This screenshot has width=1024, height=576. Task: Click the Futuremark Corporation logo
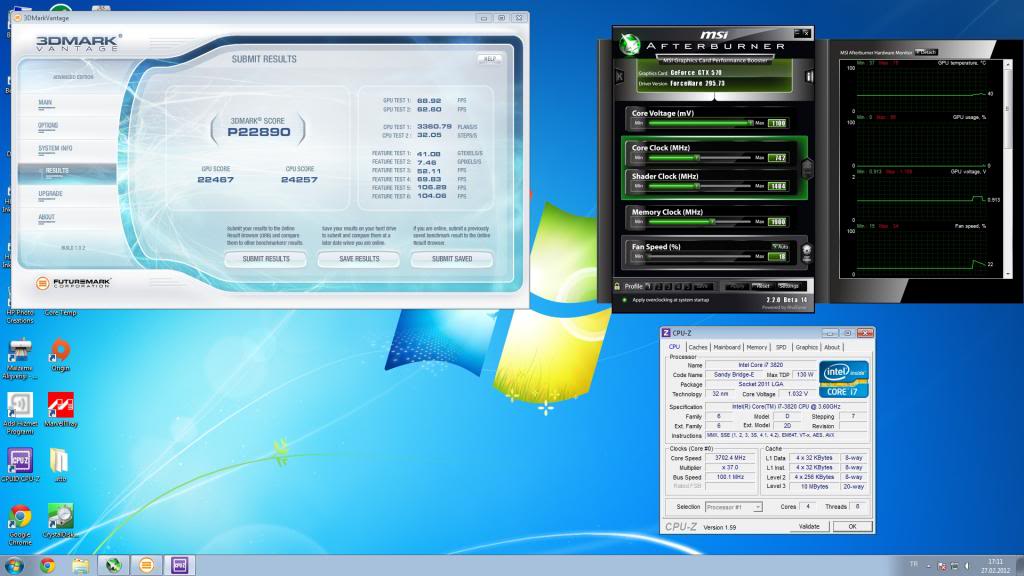73,283
